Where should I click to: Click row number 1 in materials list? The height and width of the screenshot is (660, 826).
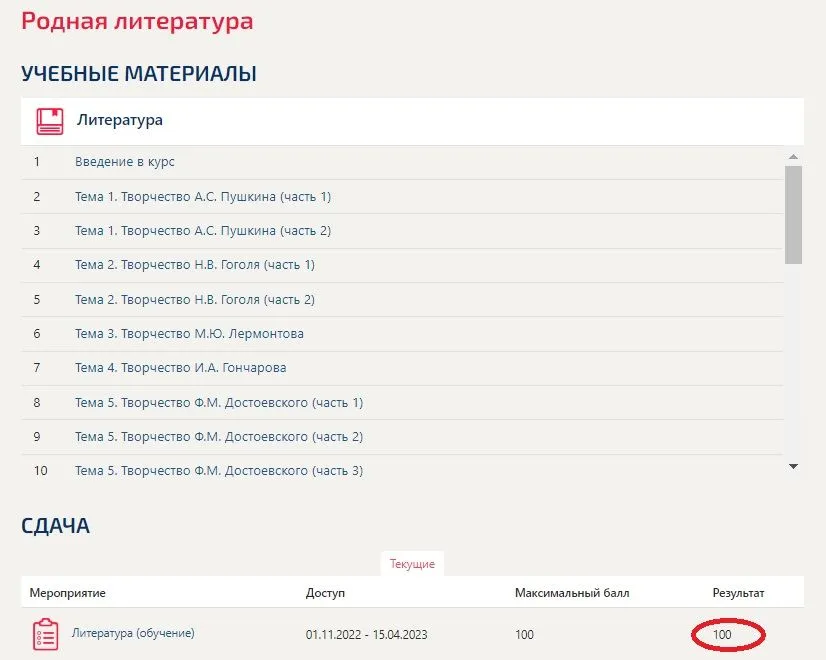37,162
